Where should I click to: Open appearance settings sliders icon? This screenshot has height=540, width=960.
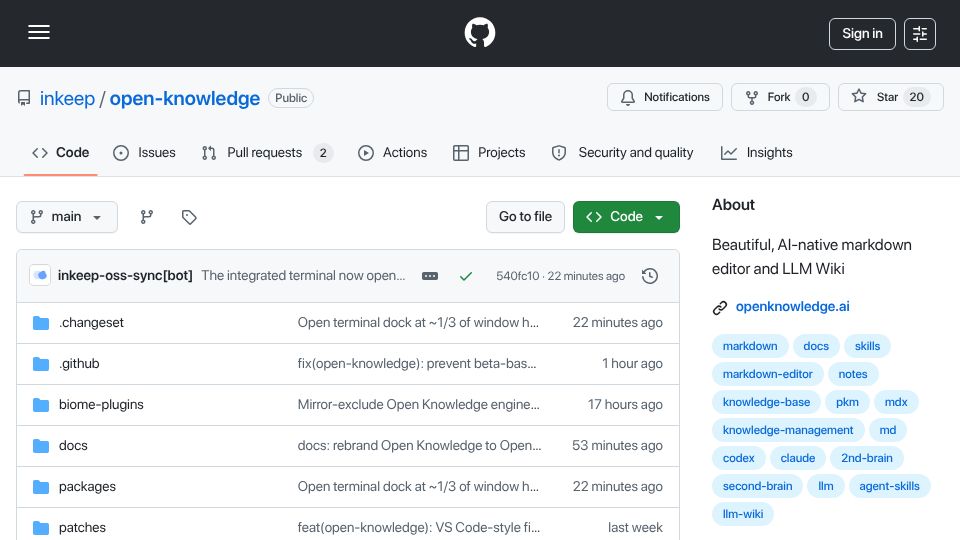point(920,34)
